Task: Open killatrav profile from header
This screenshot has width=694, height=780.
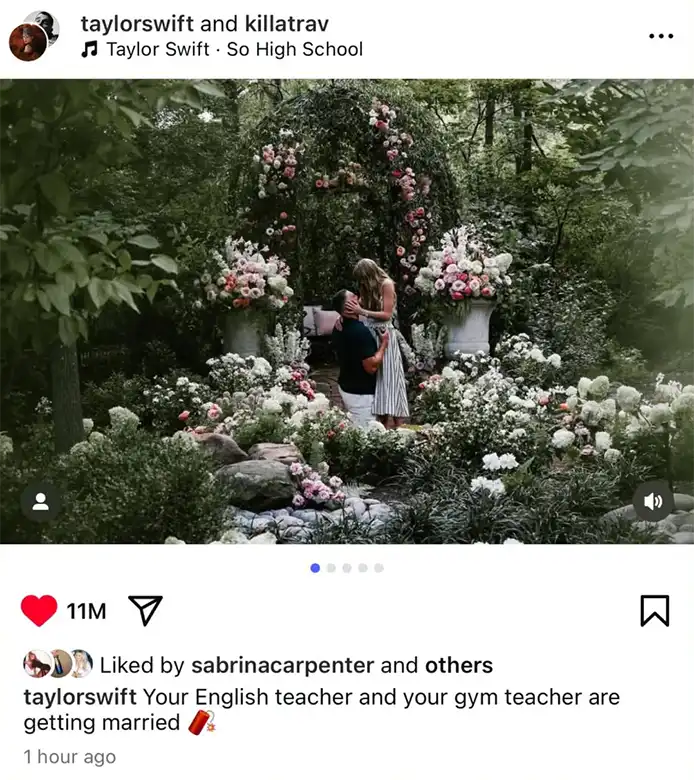Action: click(x=287, y=23)
